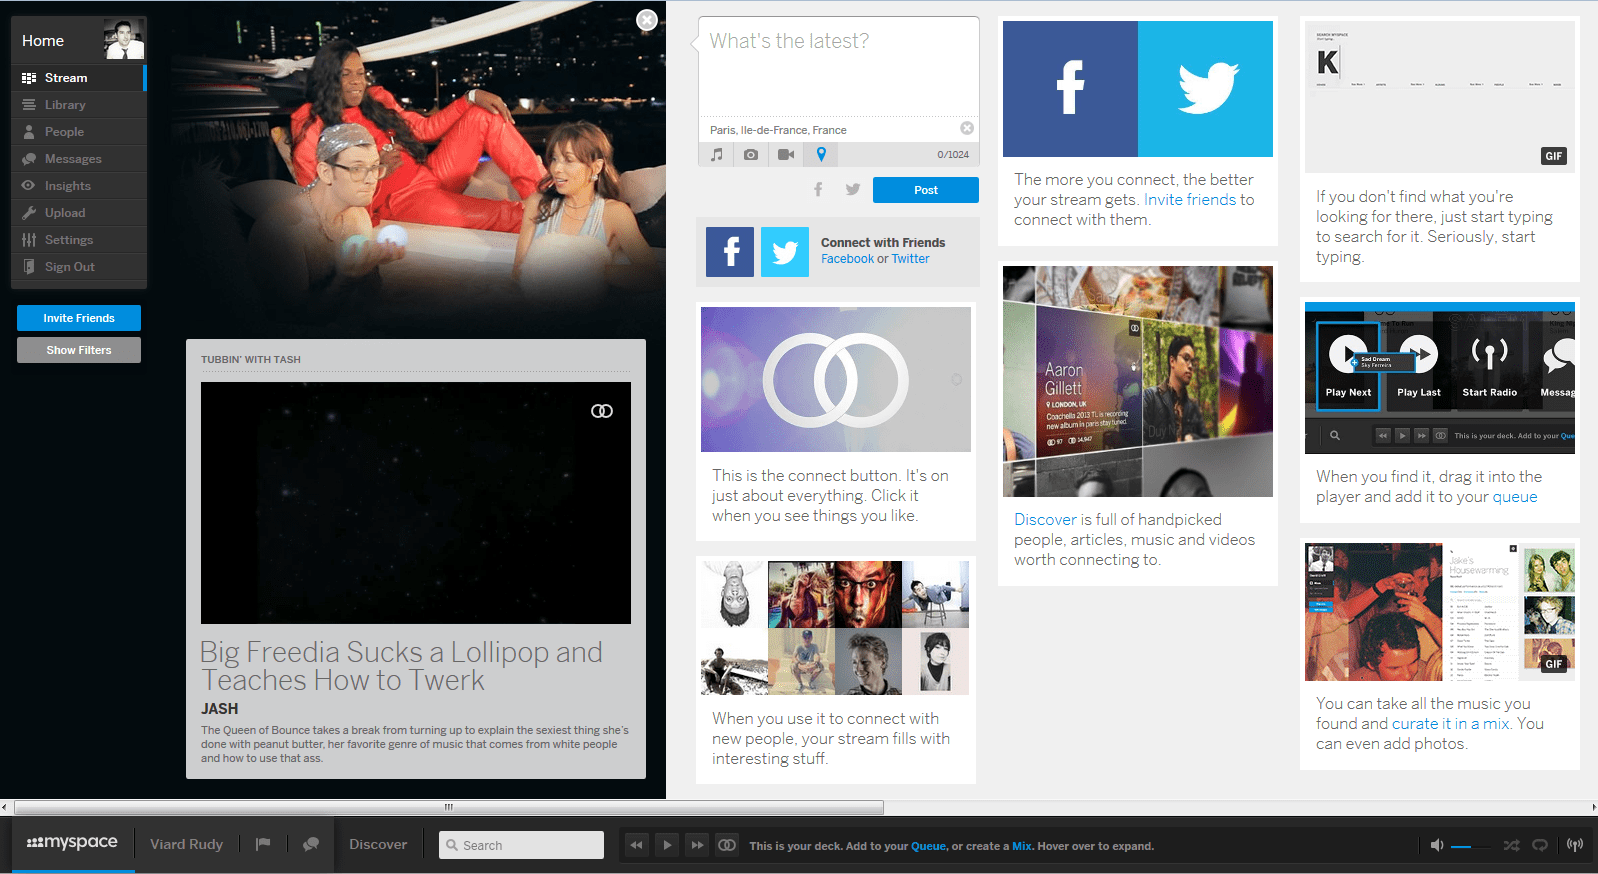Toggle Facebook sharing below composer
Screen dimensions: 1598x874
click(x=818, y=189)
